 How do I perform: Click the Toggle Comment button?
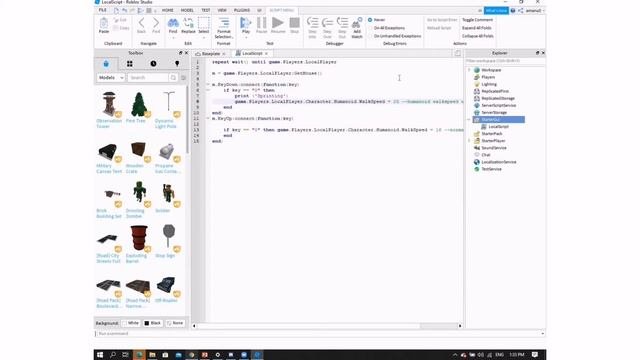(477, 20)
